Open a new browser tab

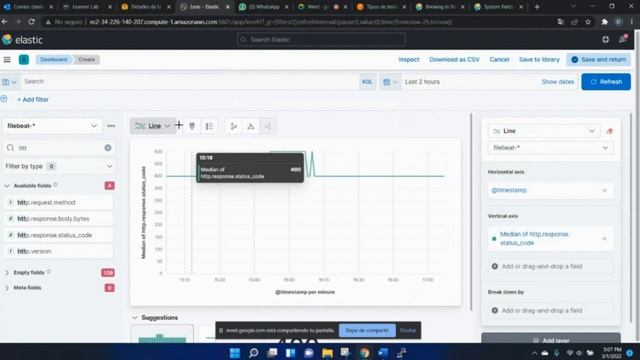click(537, 7)
